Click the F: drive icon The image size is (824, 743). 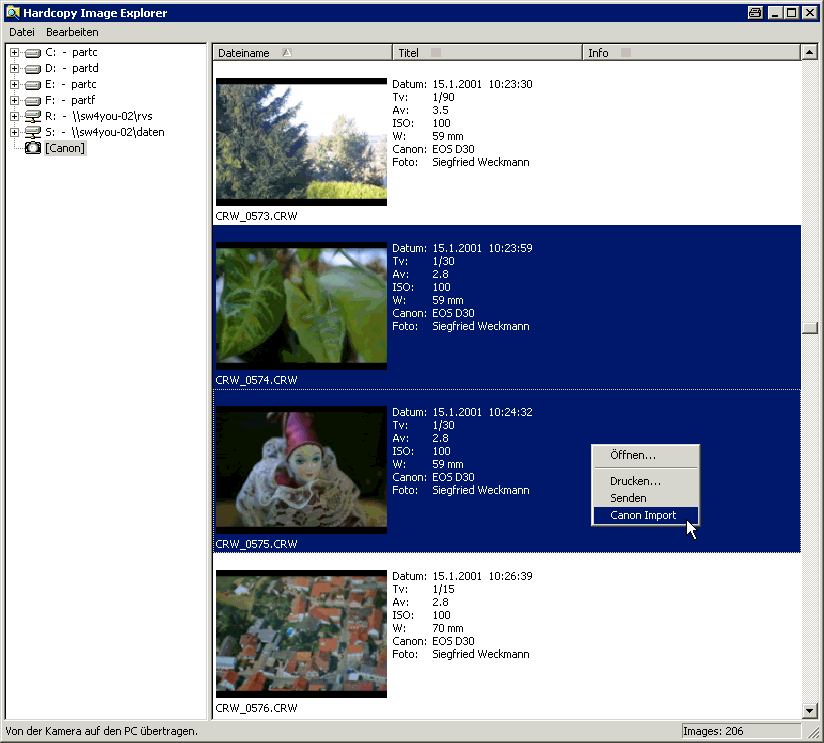point(33,100)
